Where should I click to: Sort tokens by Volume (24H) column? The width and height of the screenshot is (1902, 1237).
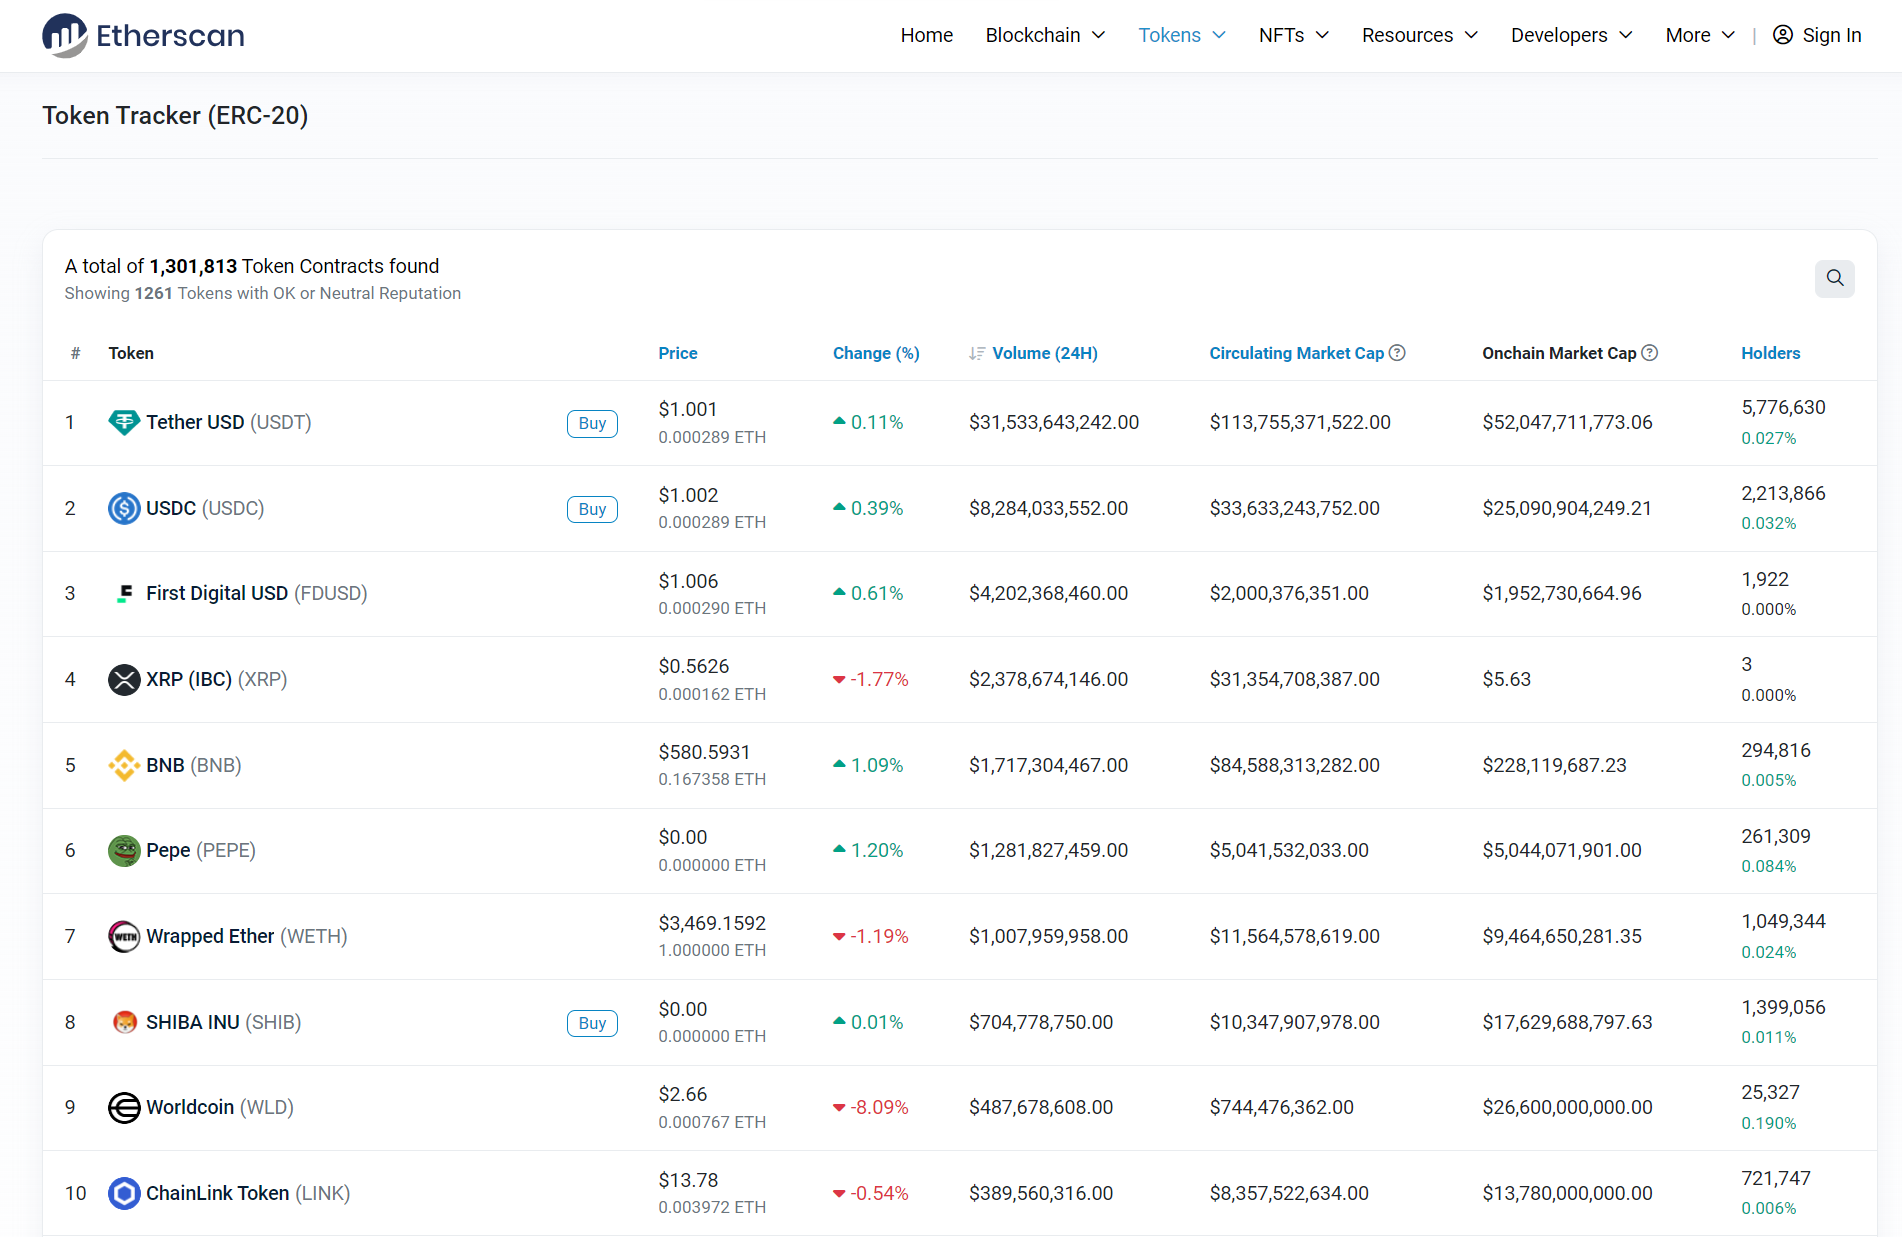coord(1045,353)
